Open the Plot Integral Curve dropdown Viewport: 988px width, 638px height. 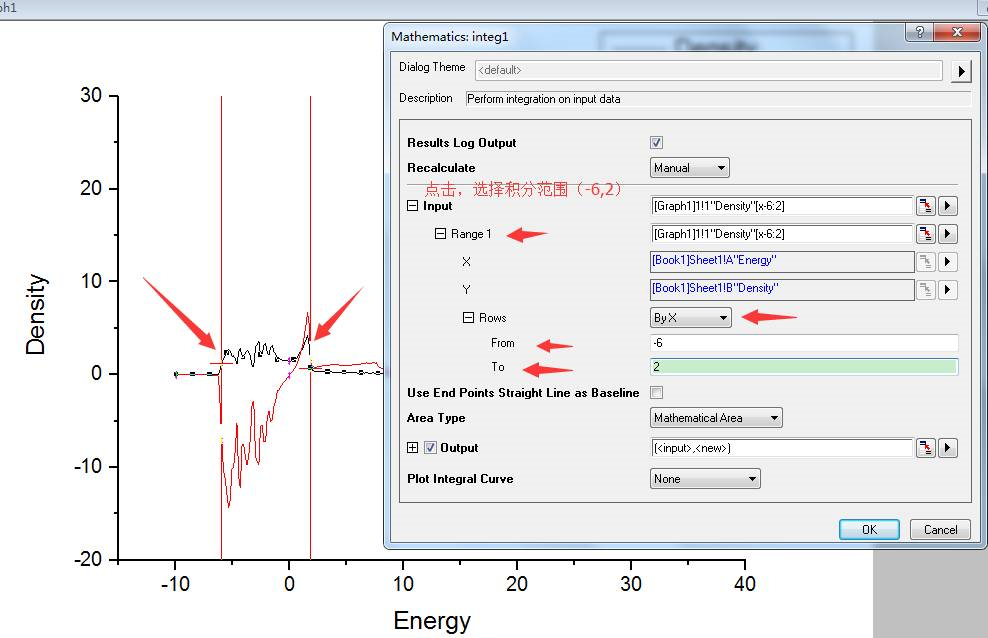pos(705,479)
